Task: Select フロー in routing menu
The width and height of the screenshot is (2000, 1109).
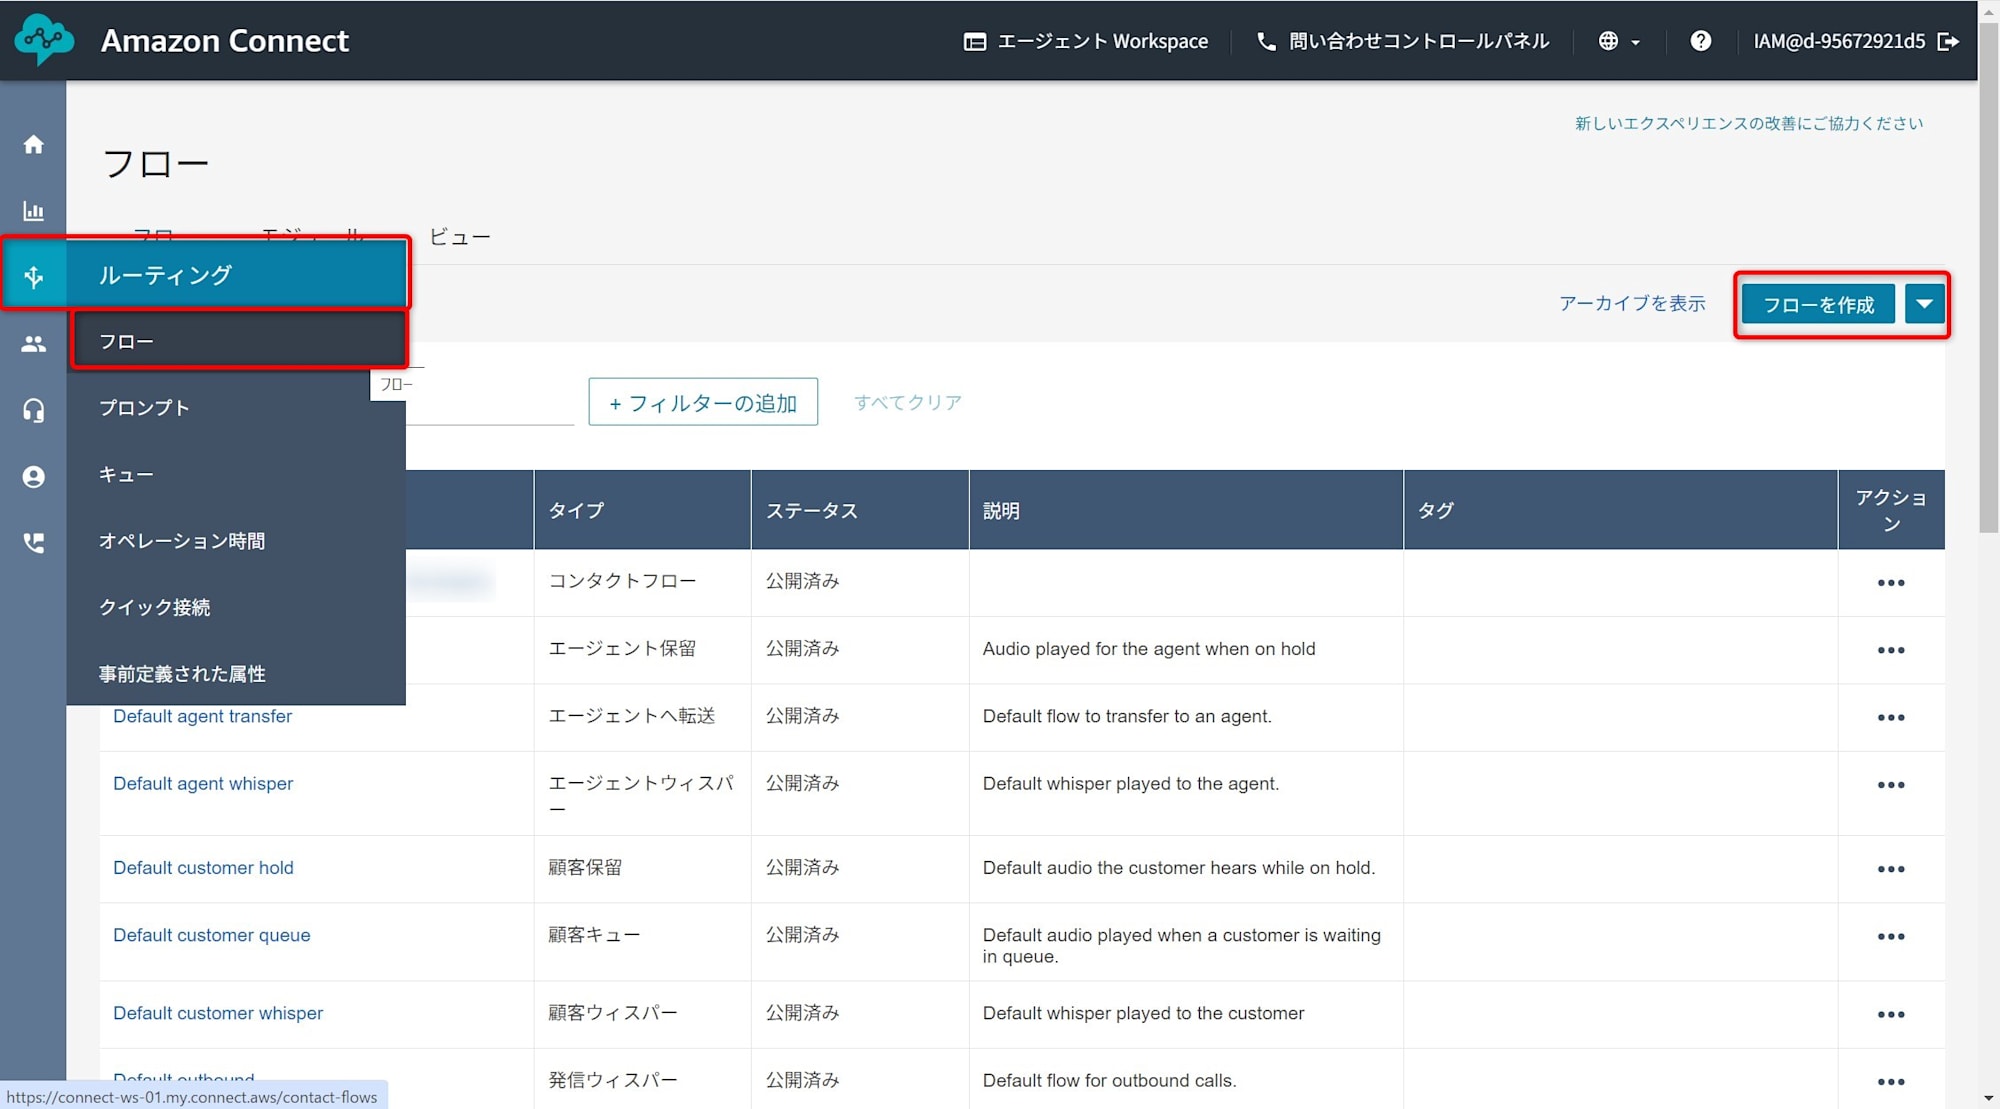Action: click(238, 341)
